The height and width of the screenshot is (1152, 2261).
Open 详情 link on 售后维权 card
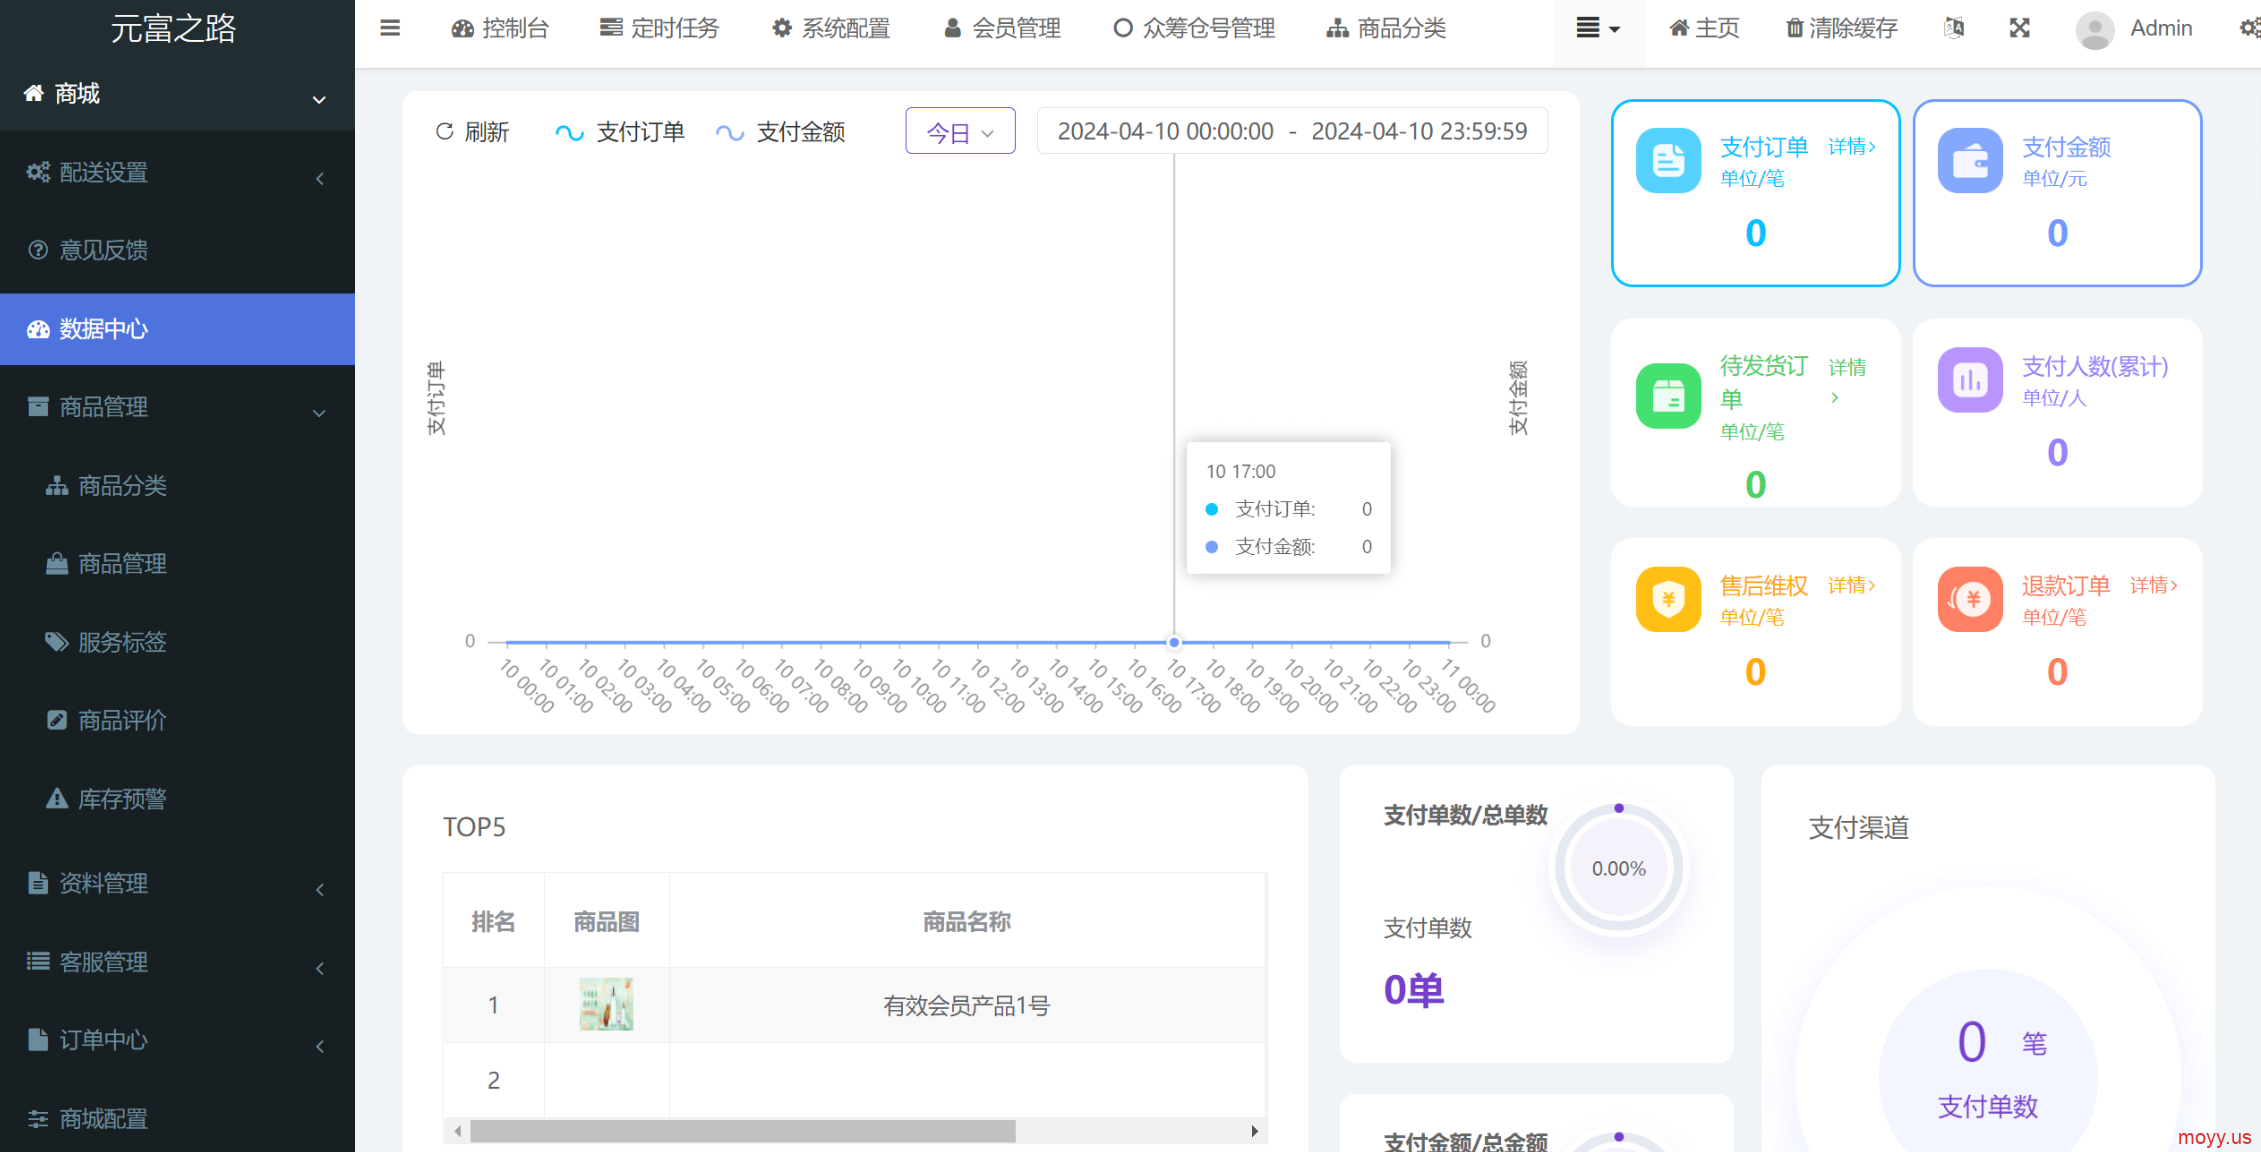coord(1851,585)
